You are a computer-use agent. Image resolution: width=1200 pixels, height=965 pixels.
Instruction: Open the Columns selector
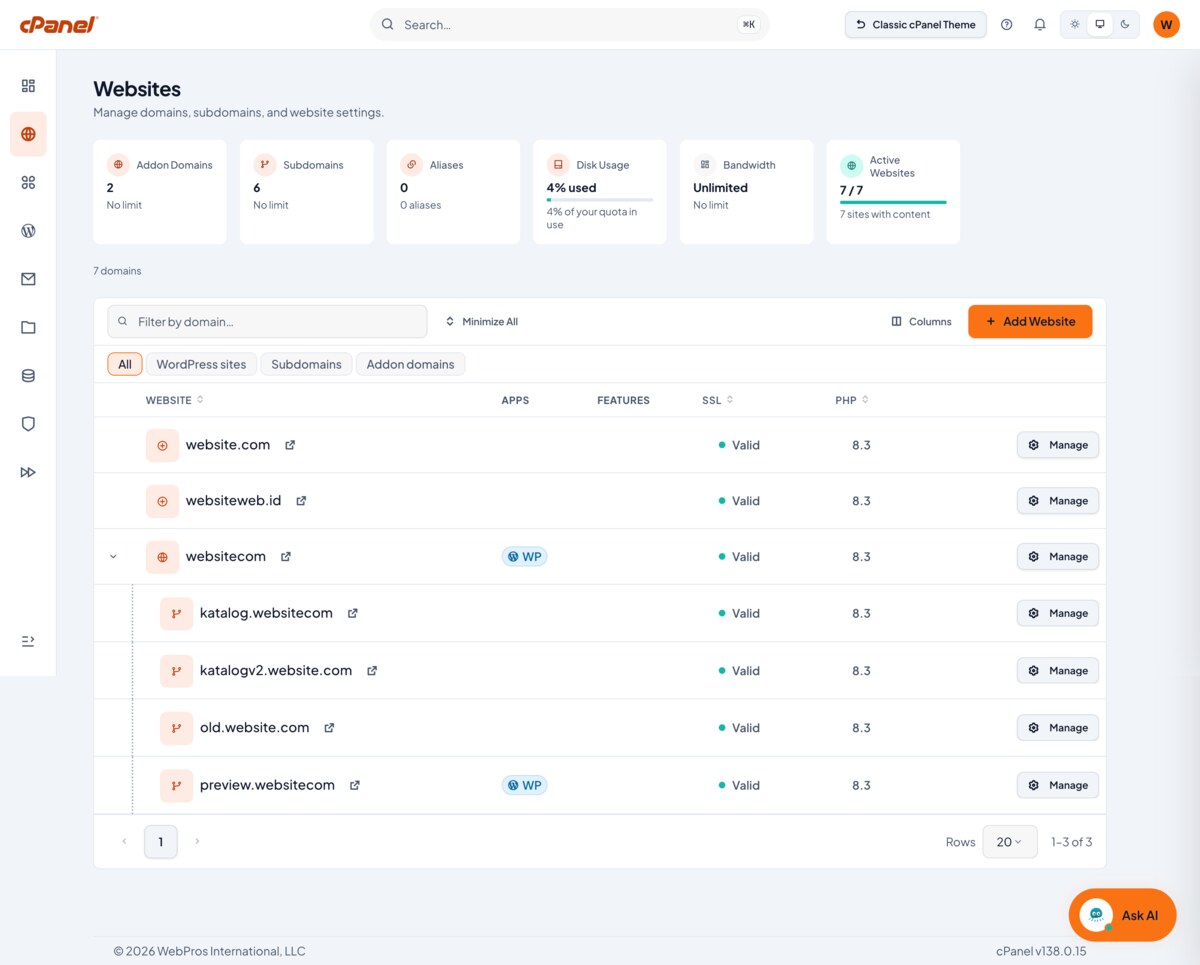[x=921, y=322]
